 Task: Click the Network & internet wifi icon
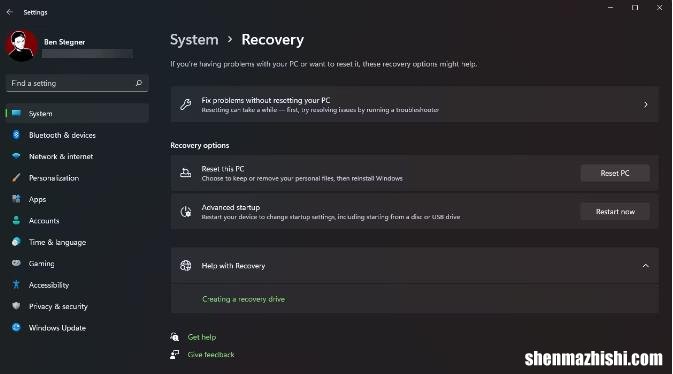click(16, 156)
